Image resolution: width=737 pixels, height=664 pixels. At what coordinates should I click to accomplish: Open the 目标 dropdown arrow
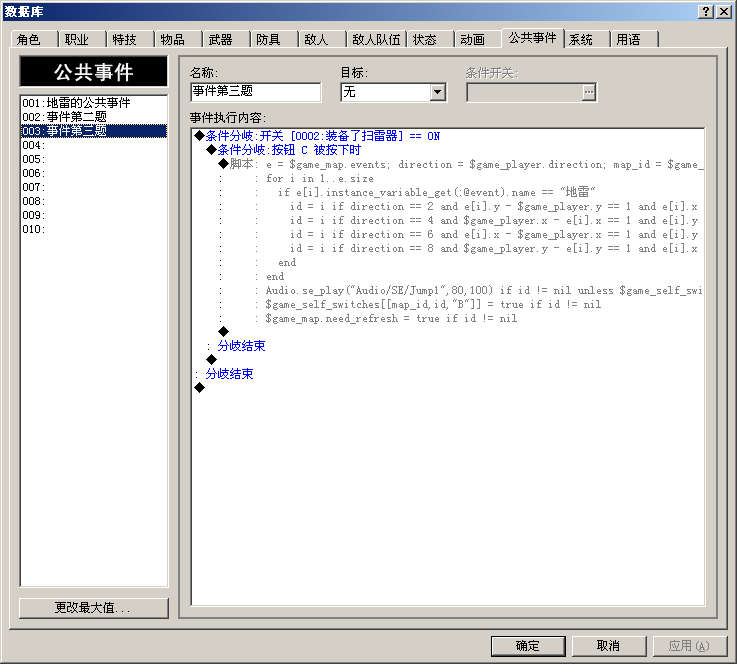click(438, 92)
